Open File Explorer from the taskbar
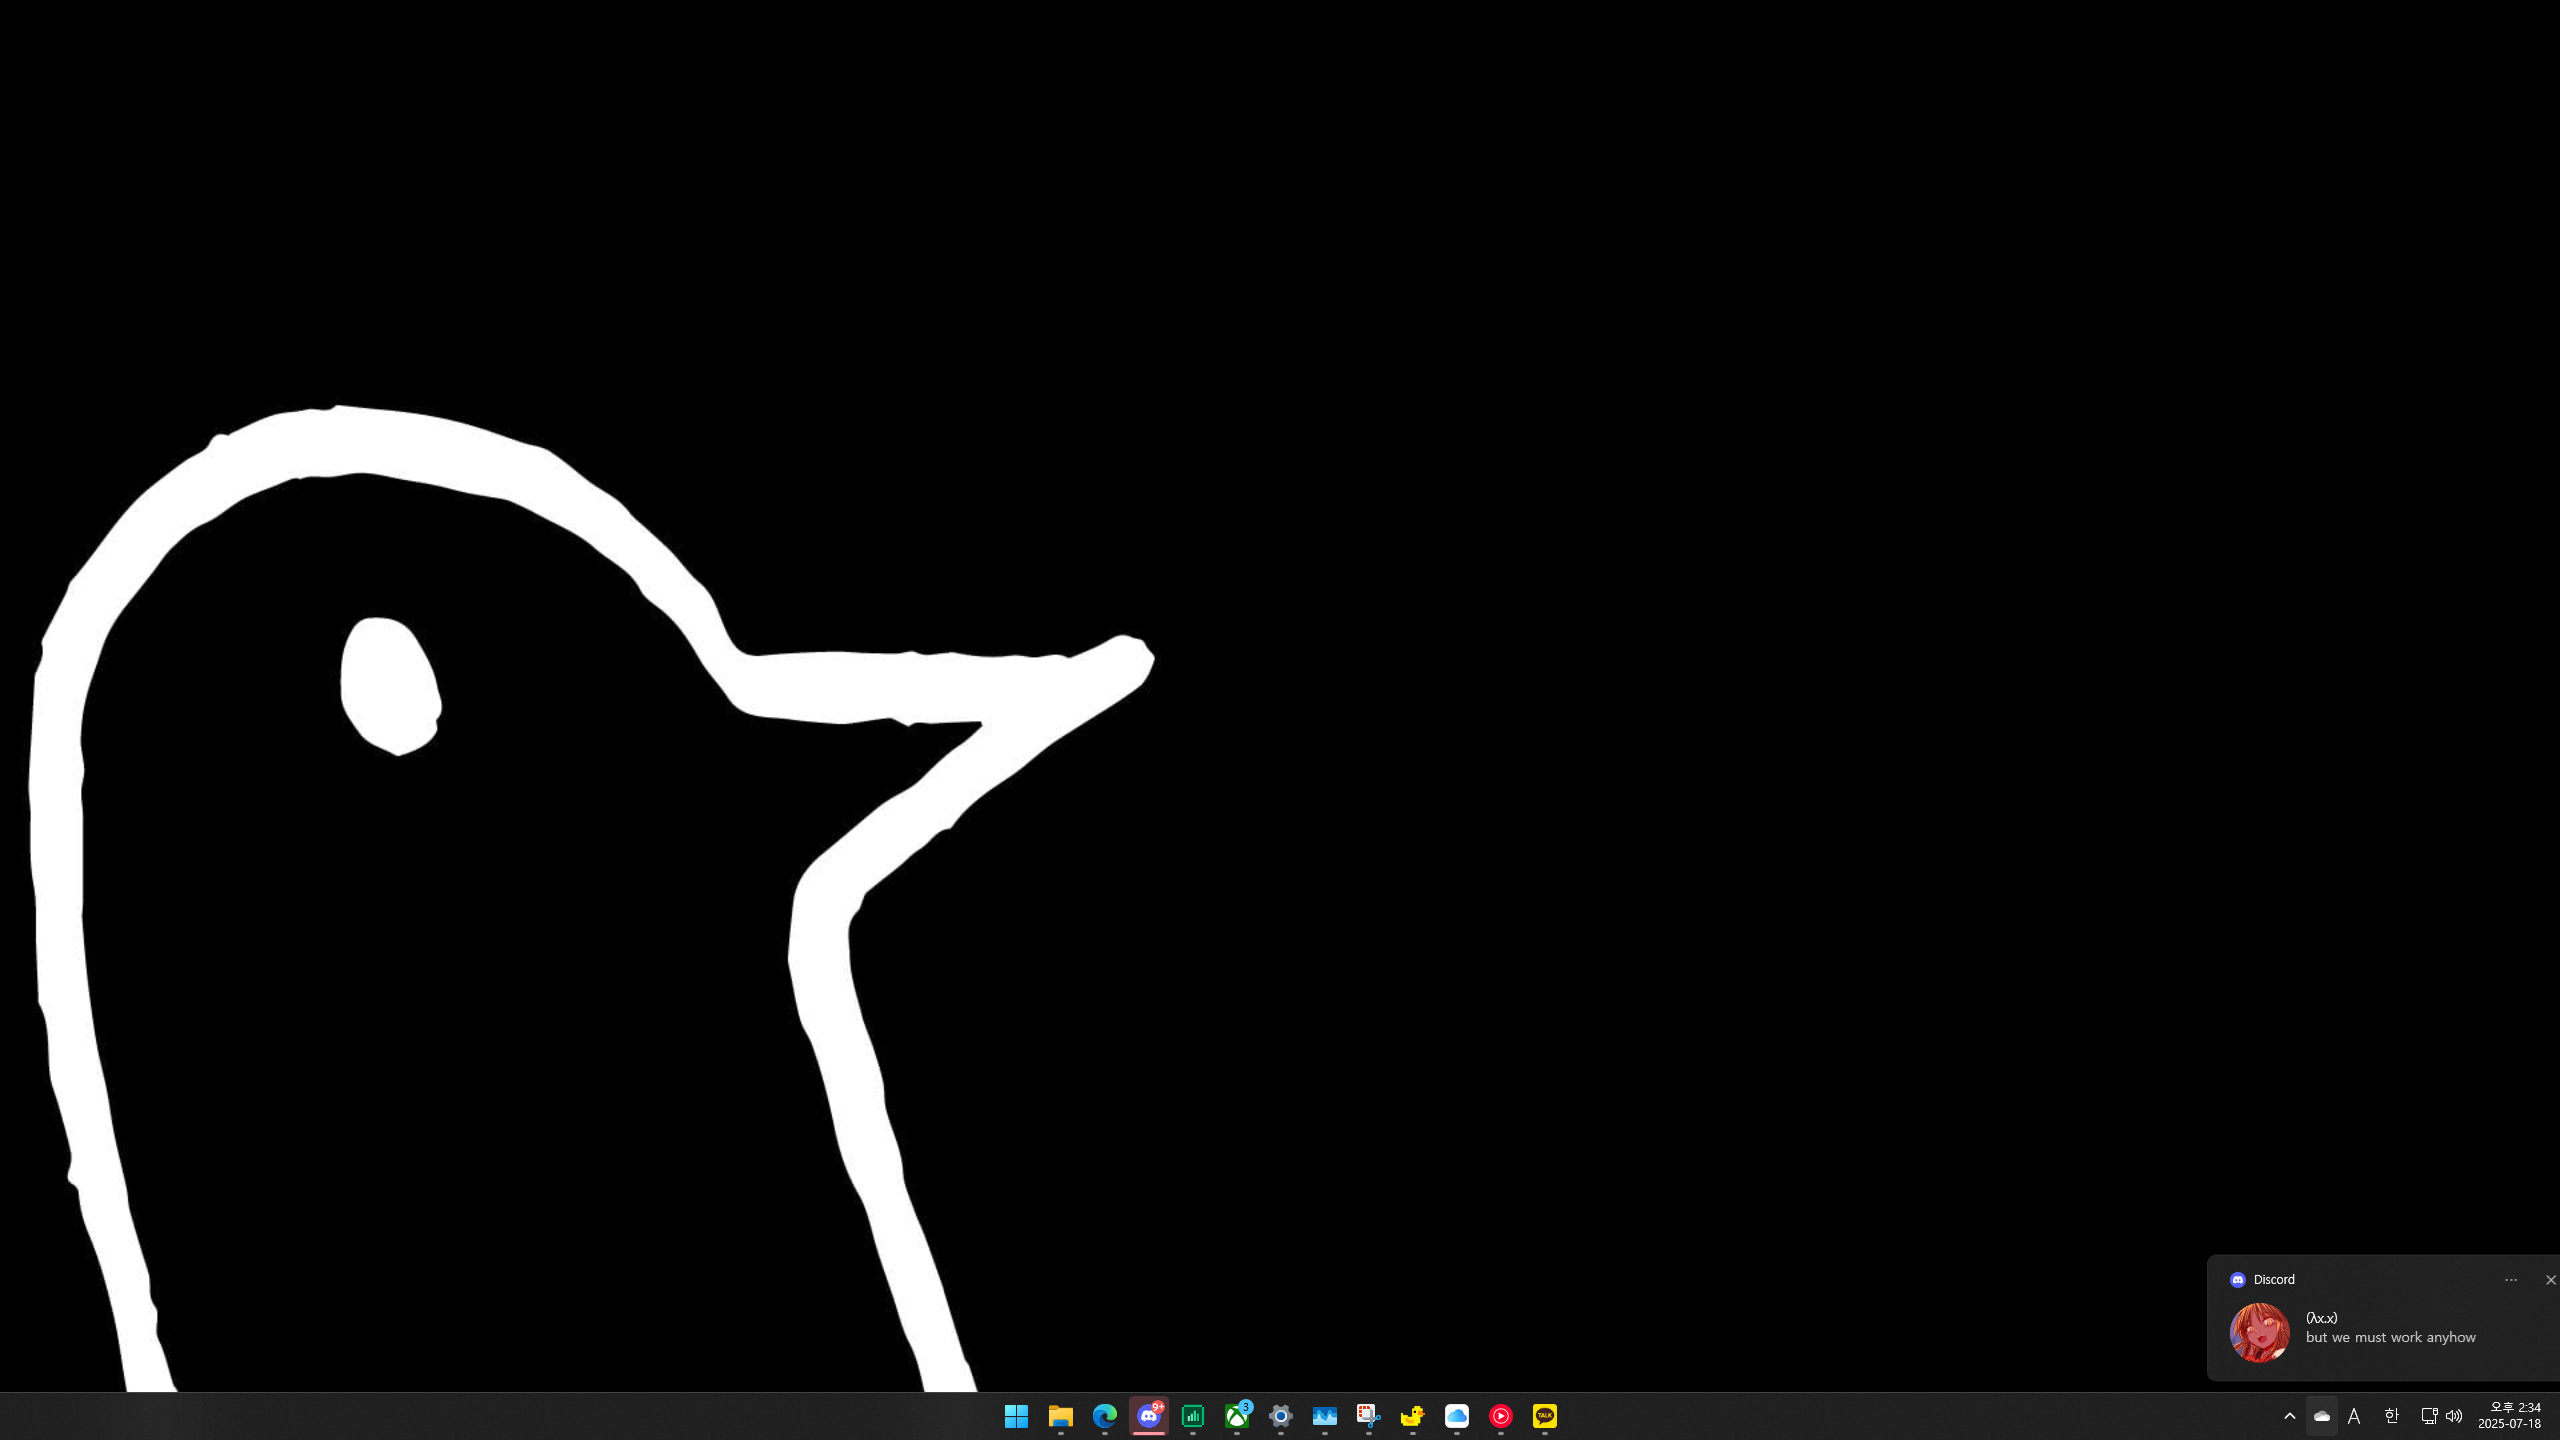Viewport: 2560px width, 1440px height. click(1060, 1416)
